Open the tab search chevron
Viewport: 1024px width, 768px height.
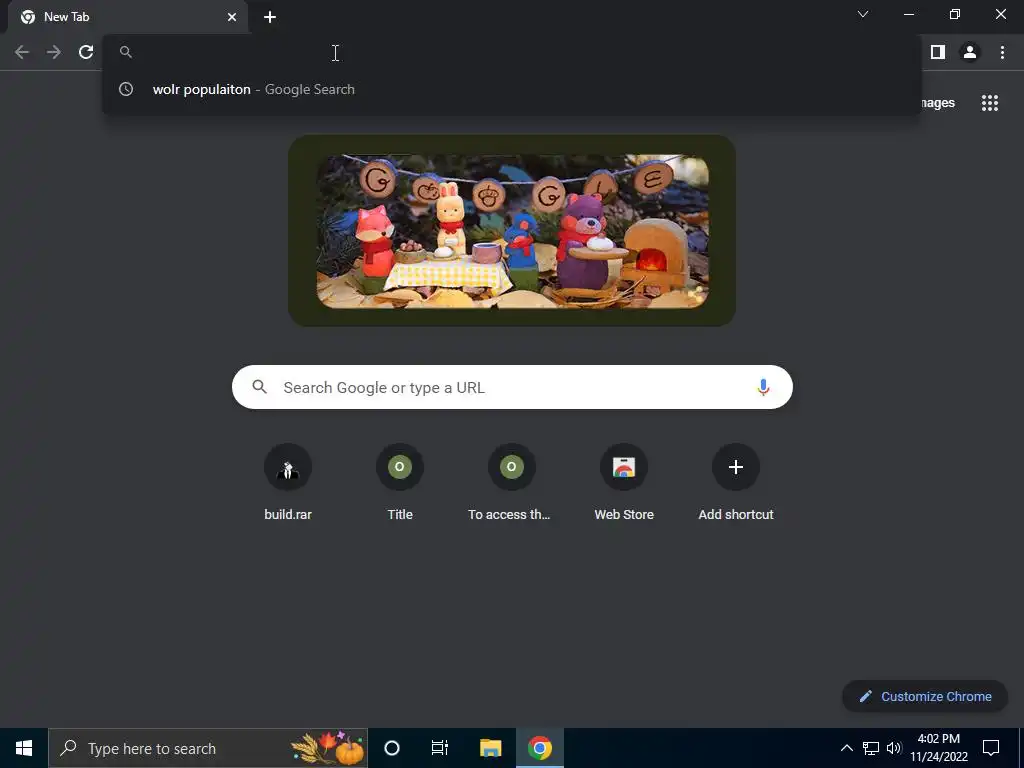point(863,14)
